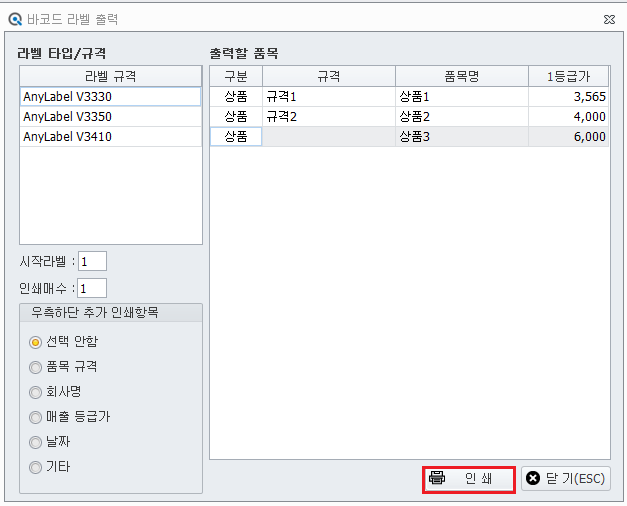Select the 회사명 radio option

(36, 392)
